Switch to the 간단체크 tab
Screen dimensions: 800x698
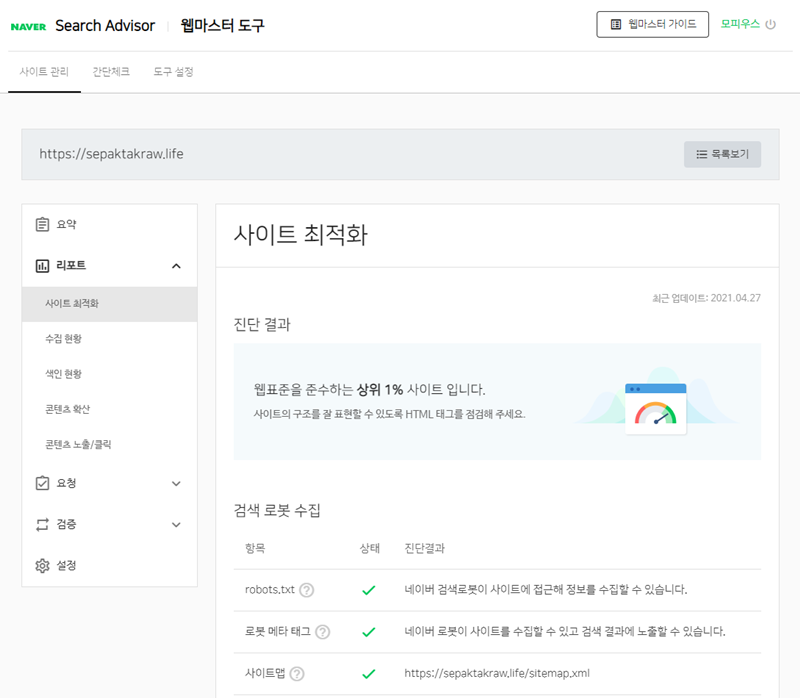point(109,72)
